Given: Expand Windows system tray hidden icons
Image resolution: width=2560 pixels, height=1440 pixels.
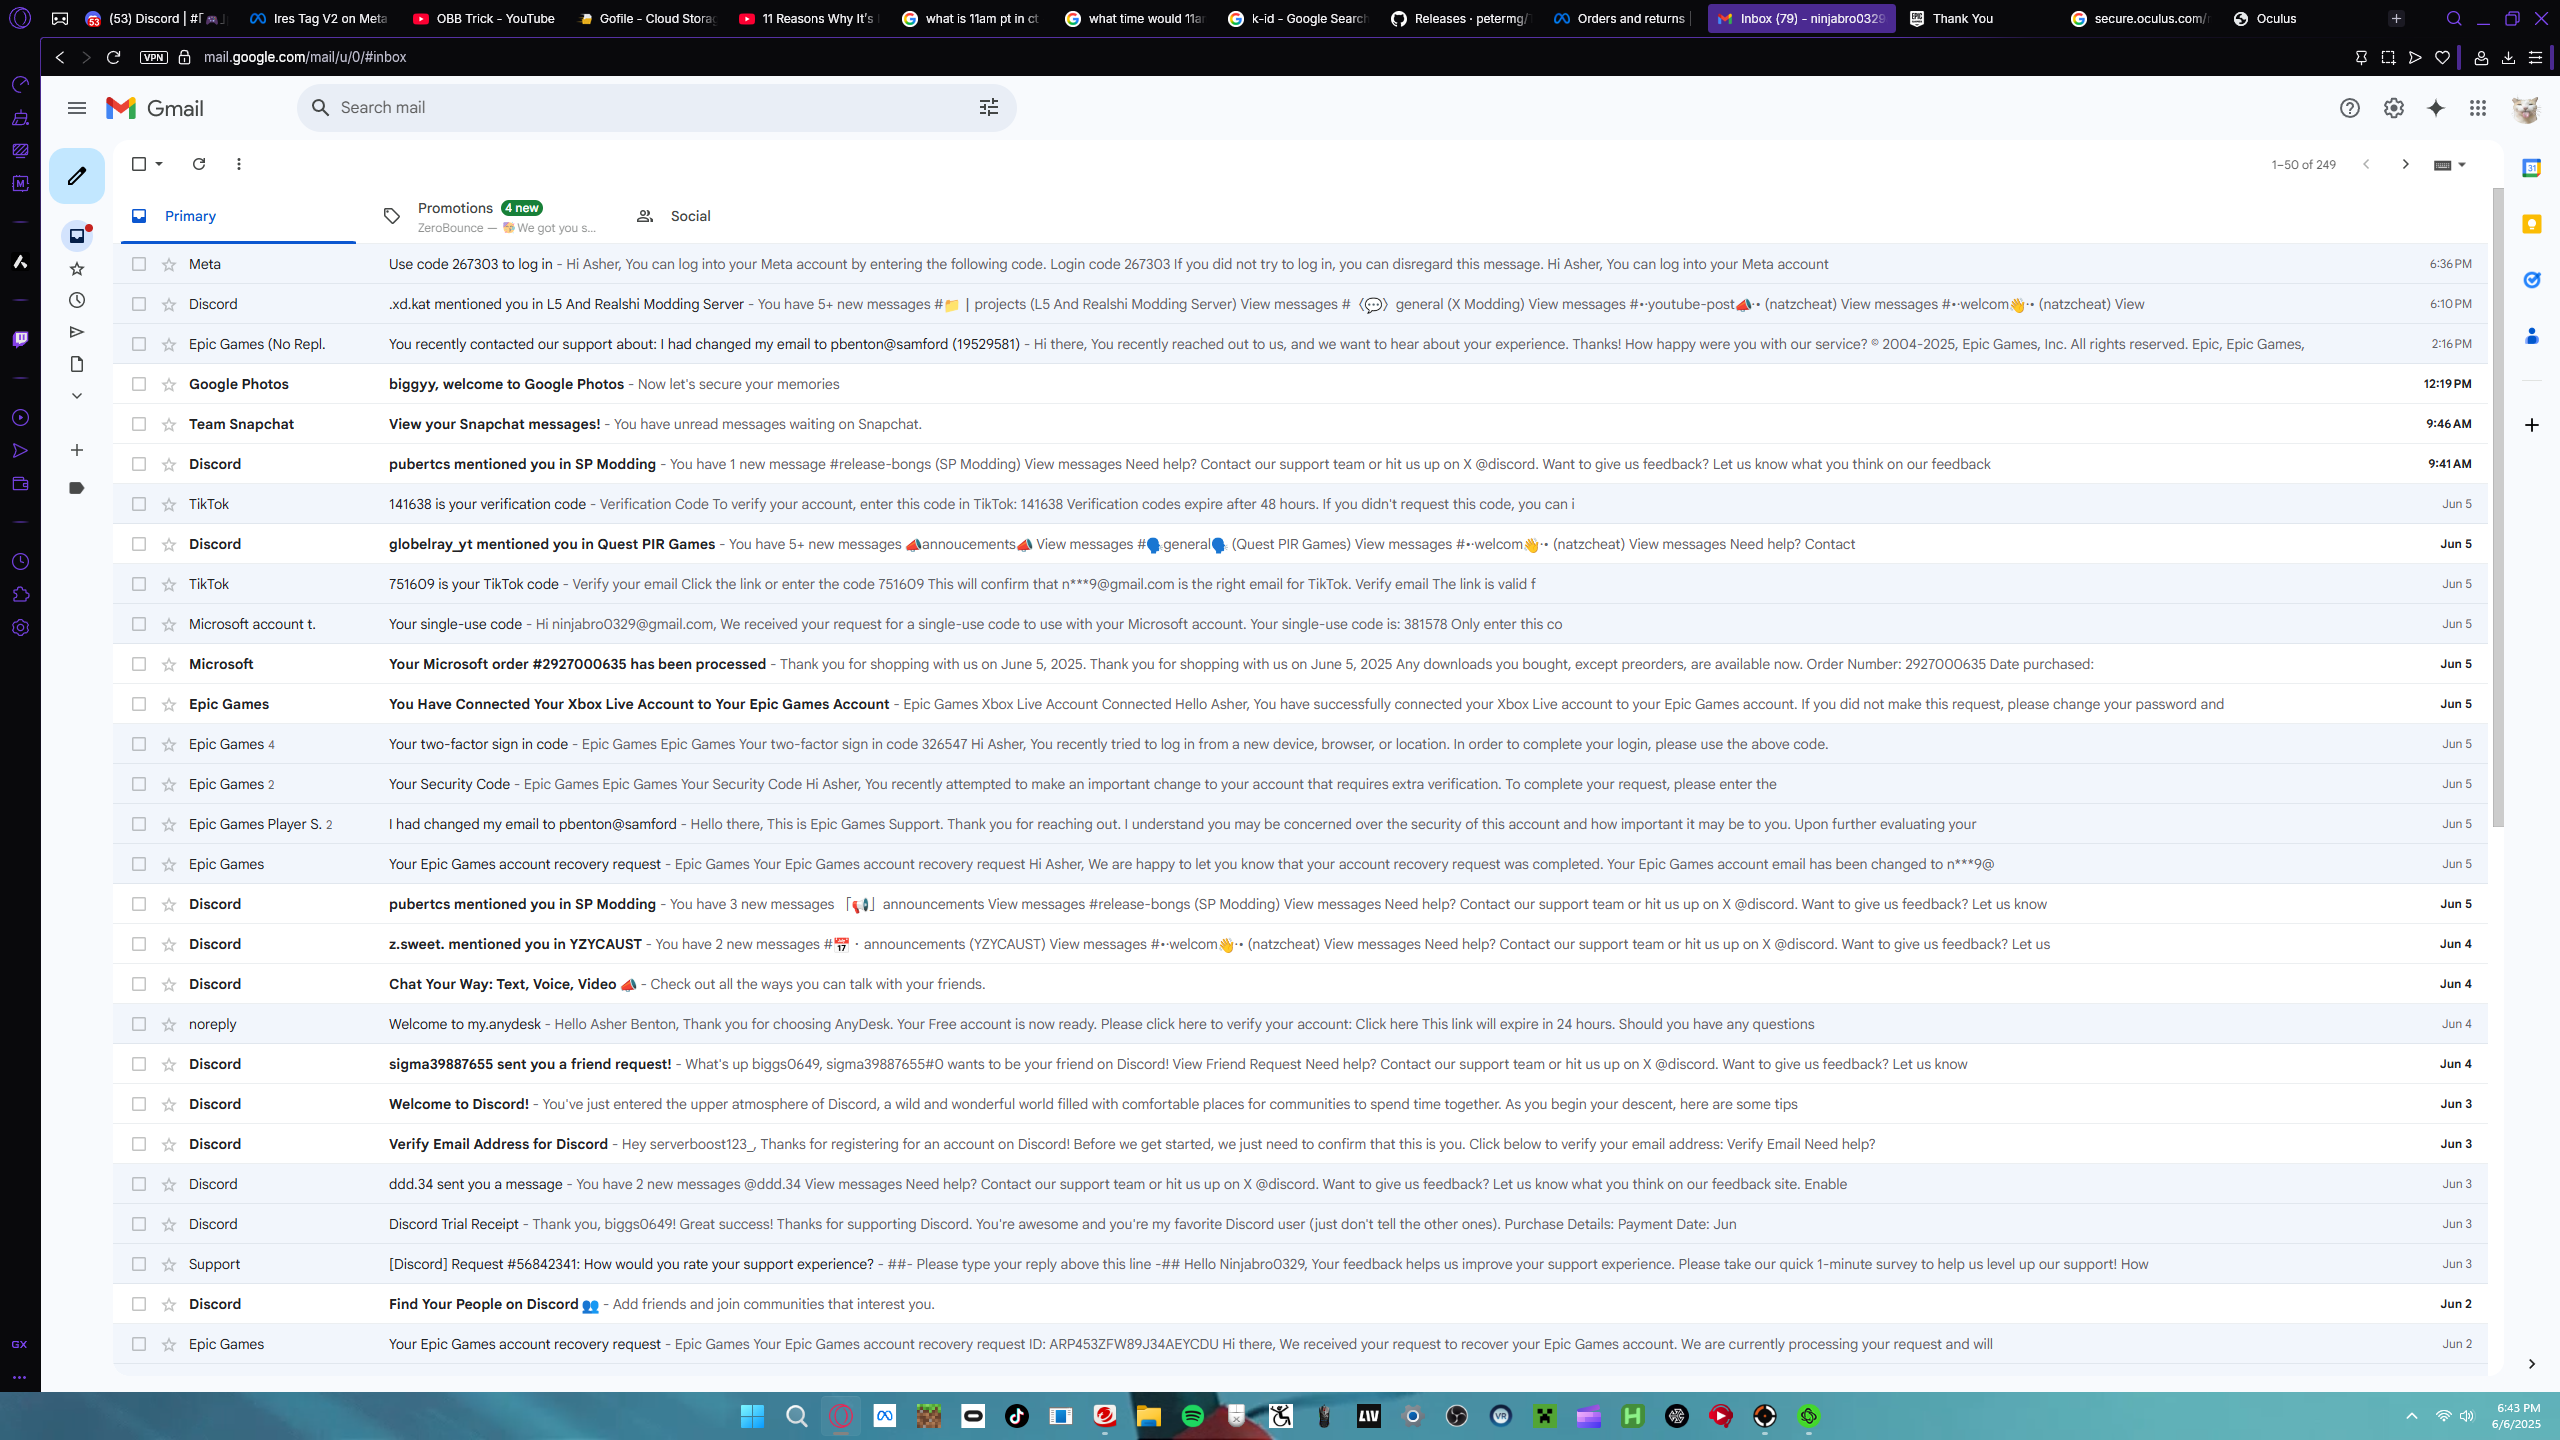Looking at the screenshot, I should pyautogui.click(x=2412, y=1416).
